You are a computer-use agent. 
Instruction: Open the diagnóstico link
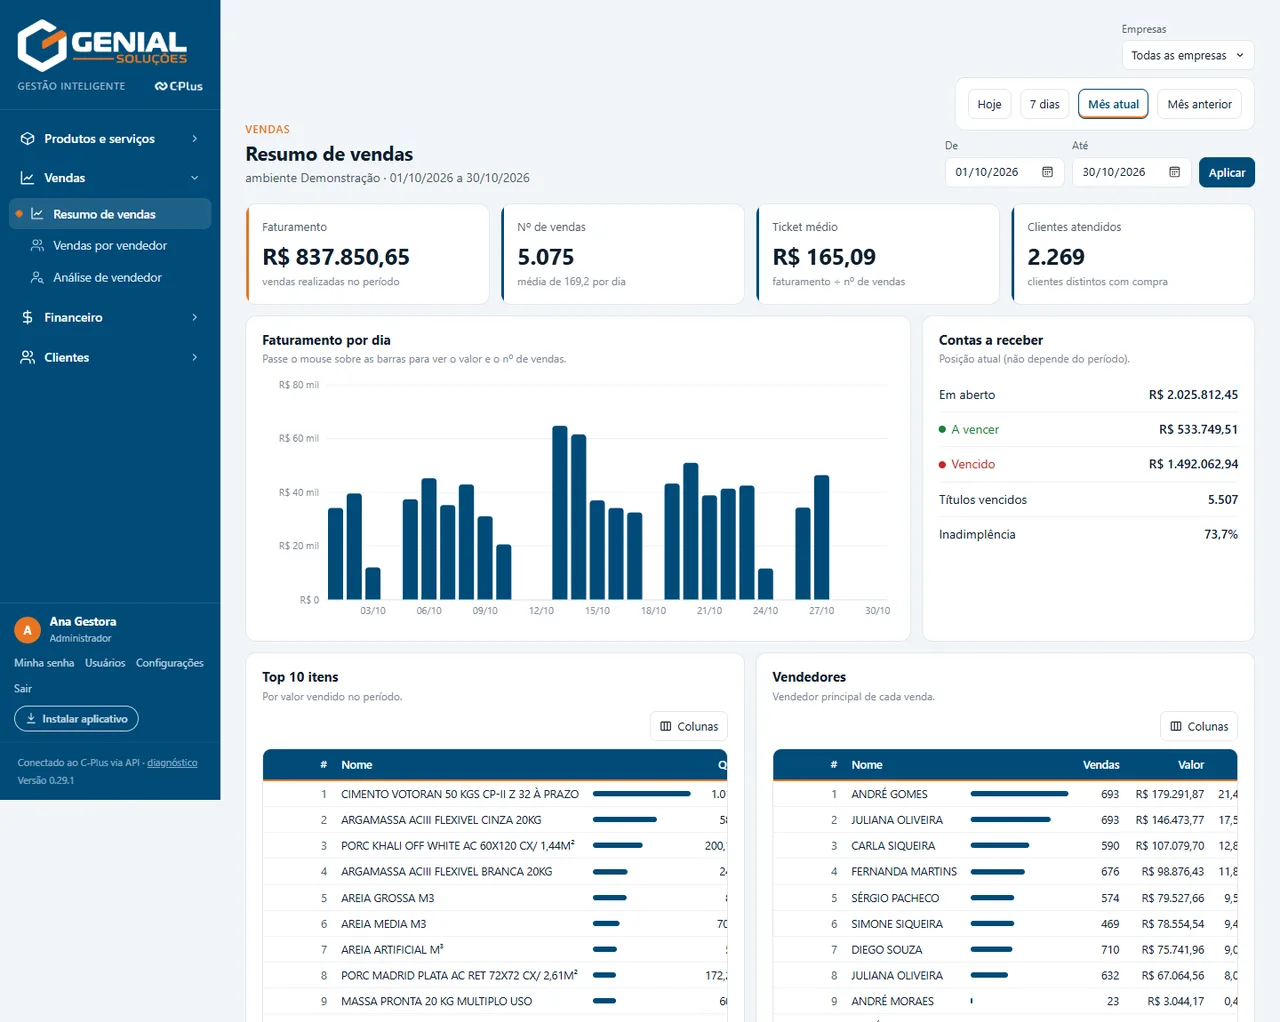click(x=172, y=763)
